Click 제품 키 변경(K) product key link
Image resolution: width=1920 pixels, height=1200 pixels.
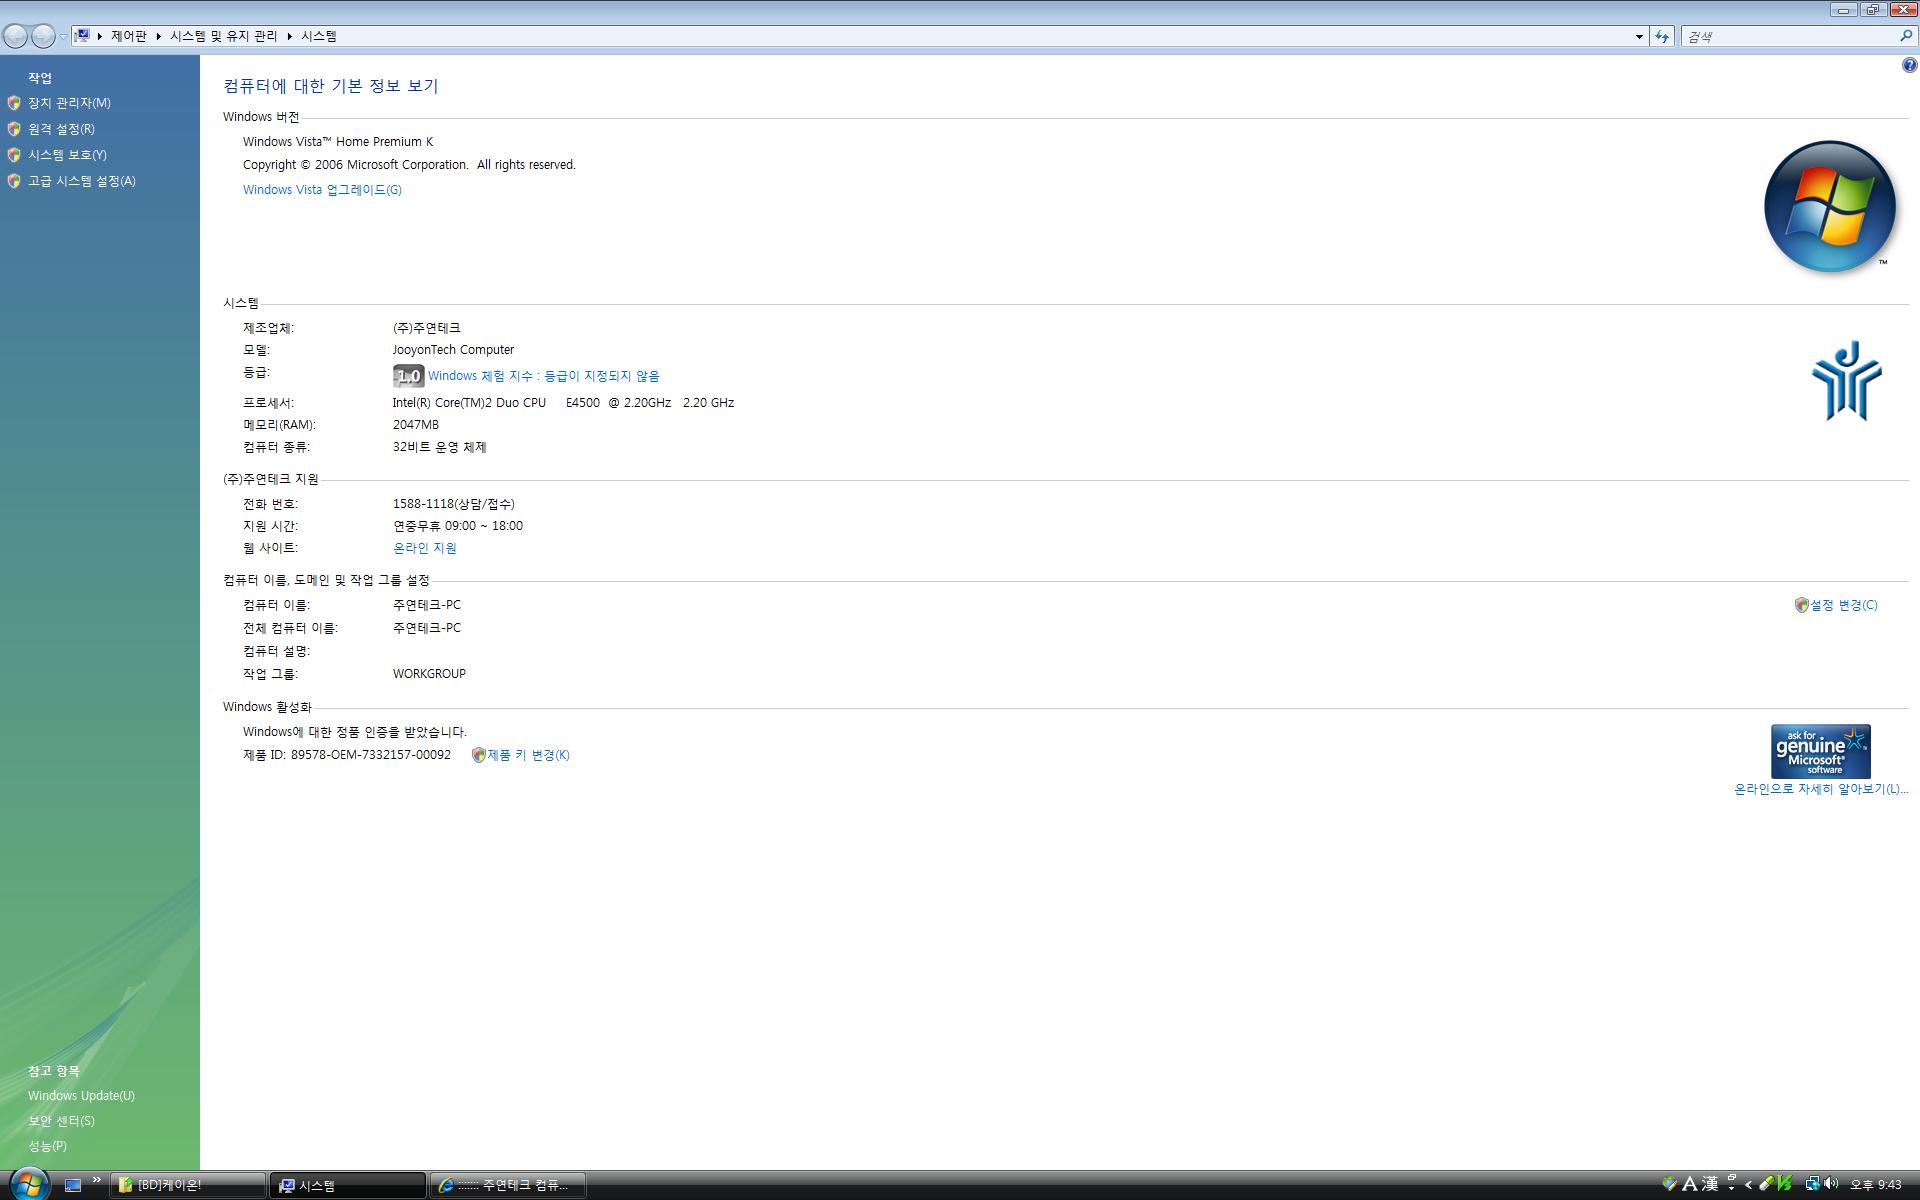(x=528, y=755)
